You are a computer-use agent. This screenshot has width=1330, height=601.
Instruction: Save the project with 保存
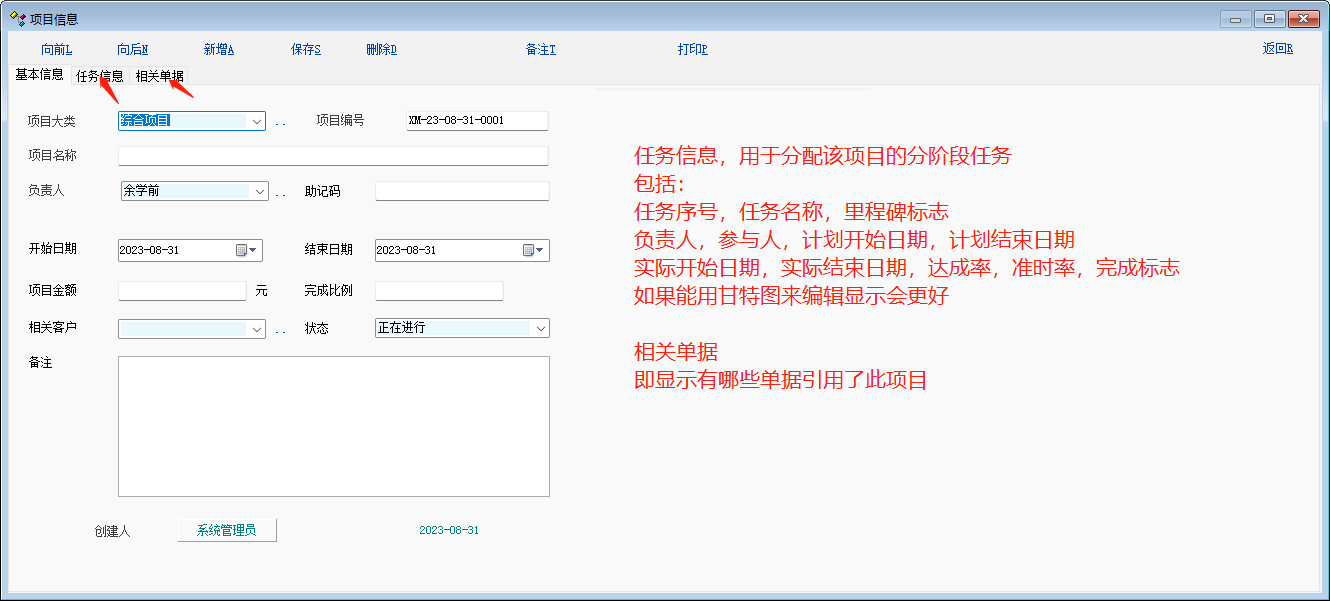[305, 49]
